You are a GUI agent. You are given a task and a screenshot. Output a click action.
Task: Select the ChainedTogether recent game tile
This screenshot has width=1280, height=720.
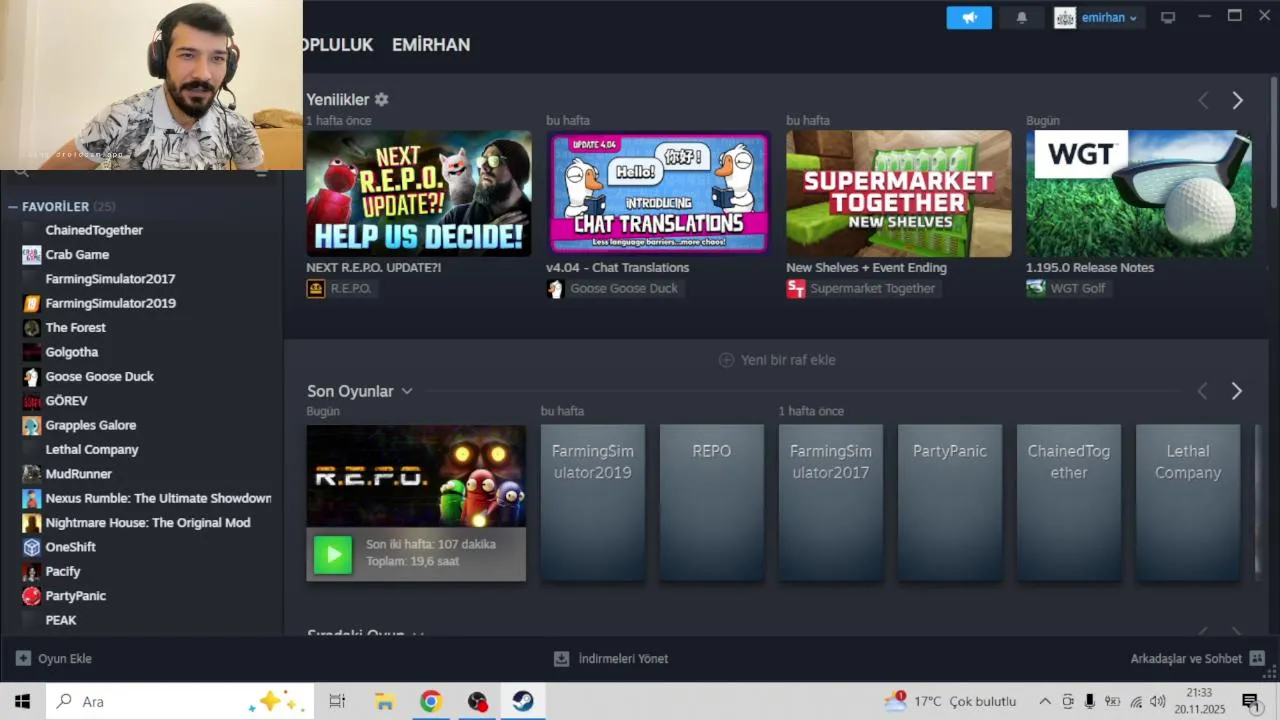1069,503
